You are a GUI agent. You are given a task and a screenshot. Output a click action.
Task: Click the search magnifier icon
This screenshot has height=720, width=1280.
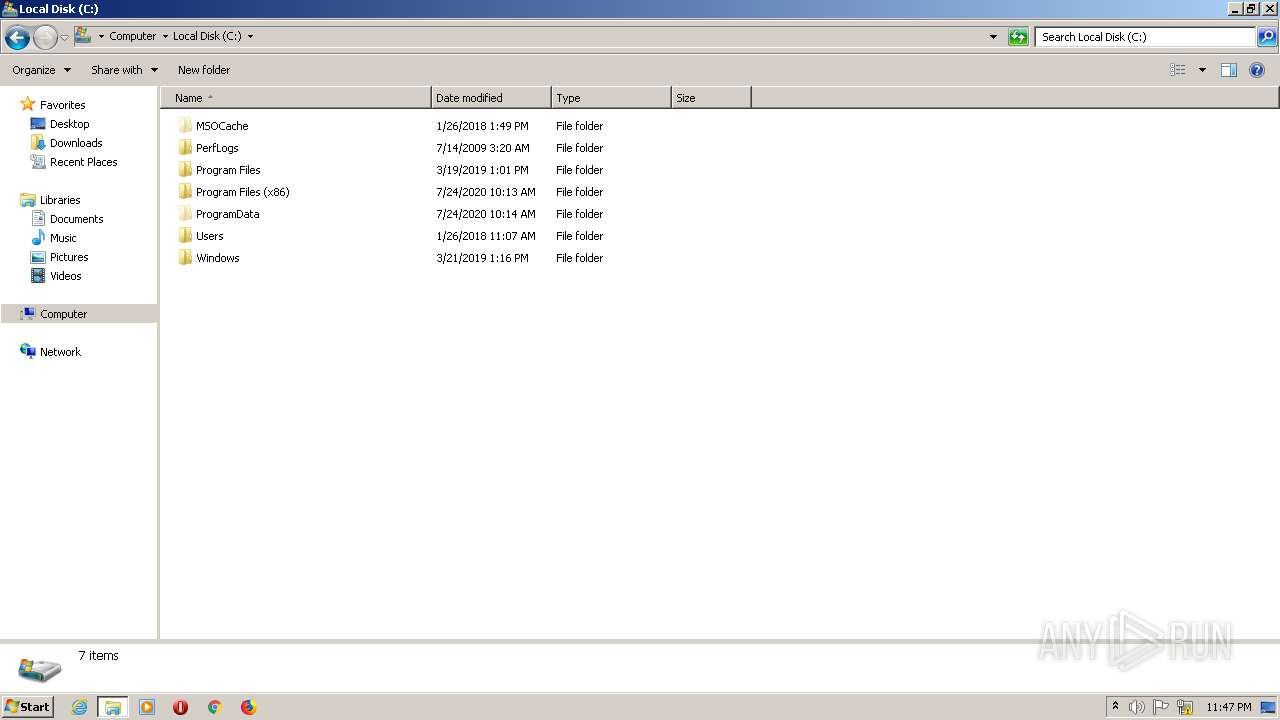1267,37
